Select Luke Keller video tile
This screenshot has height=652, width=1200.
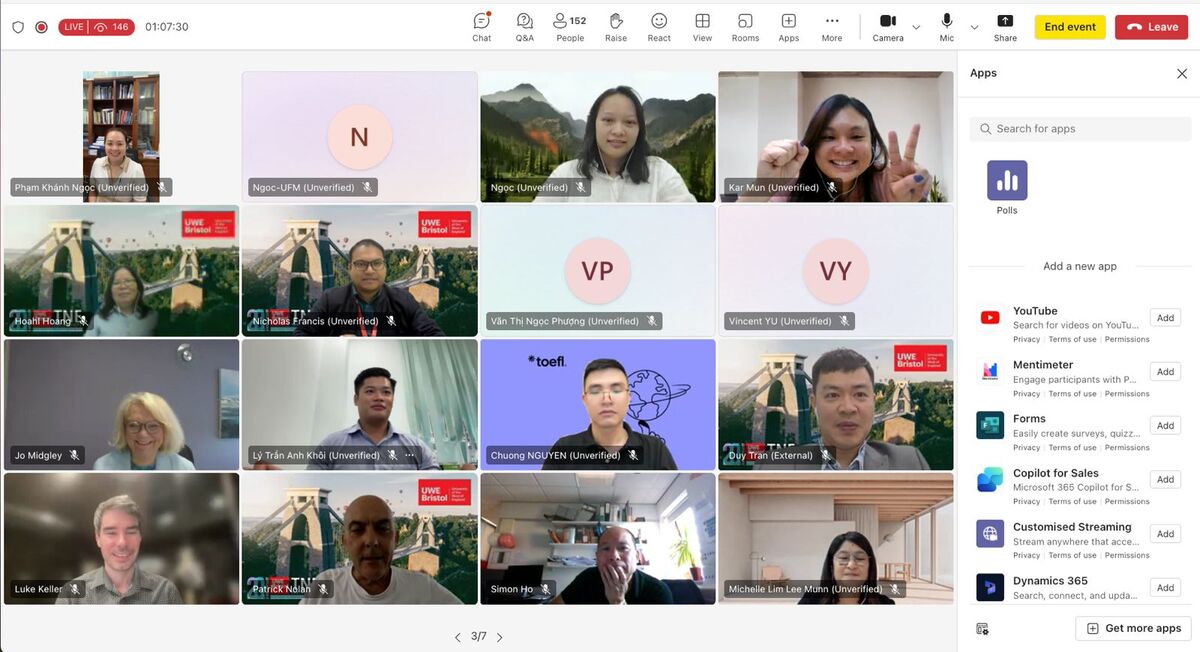tap(121, 538)
